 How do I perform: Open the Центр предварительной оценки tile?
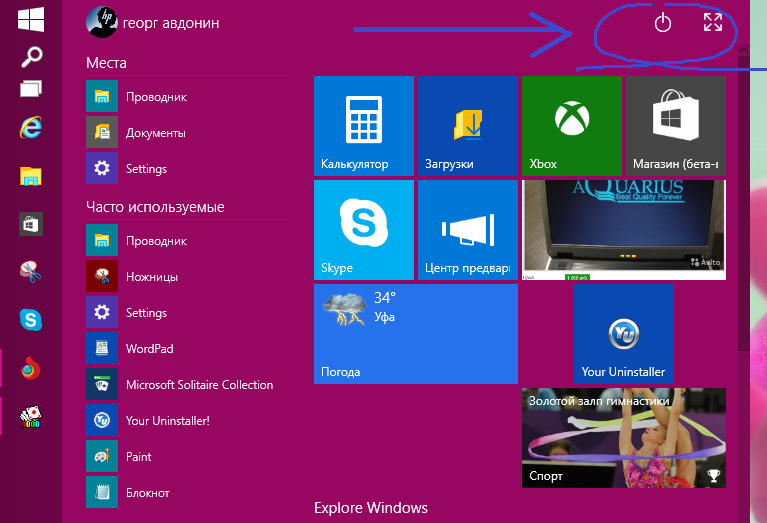click(x=468, y=230)
